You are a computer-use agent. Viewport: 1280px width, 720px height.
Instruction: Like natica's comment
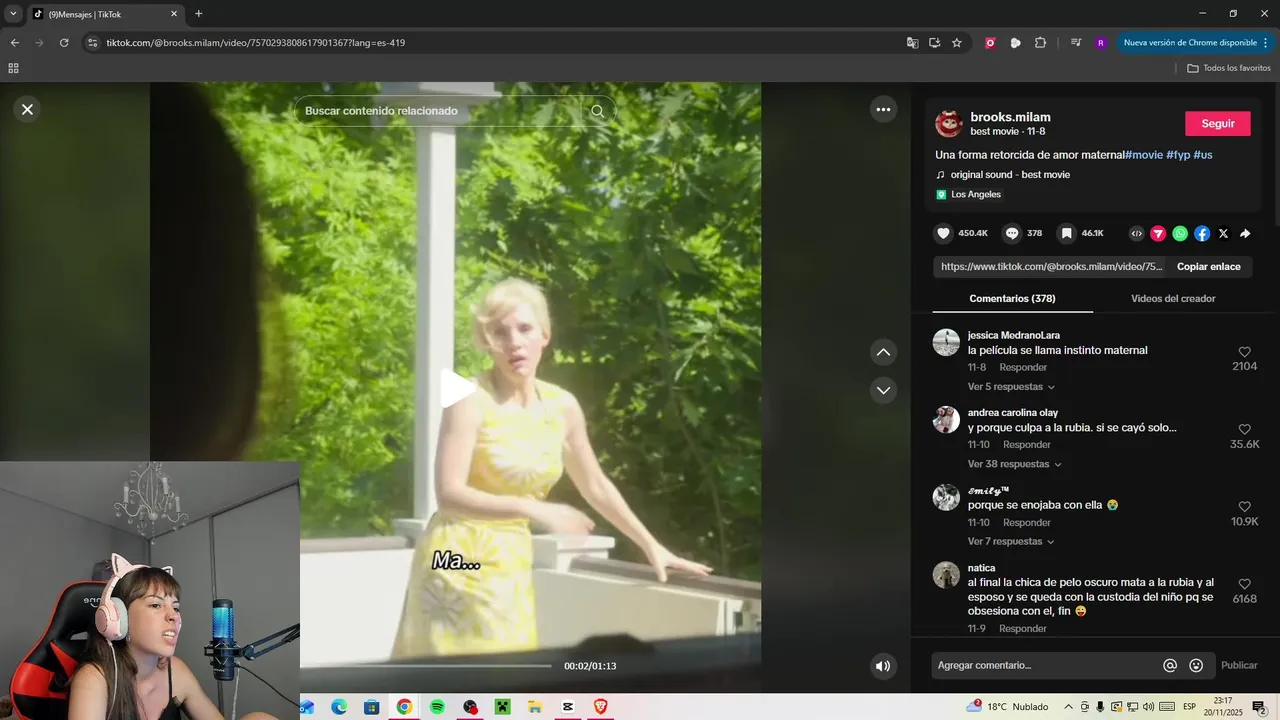(x=1245, y=584)
